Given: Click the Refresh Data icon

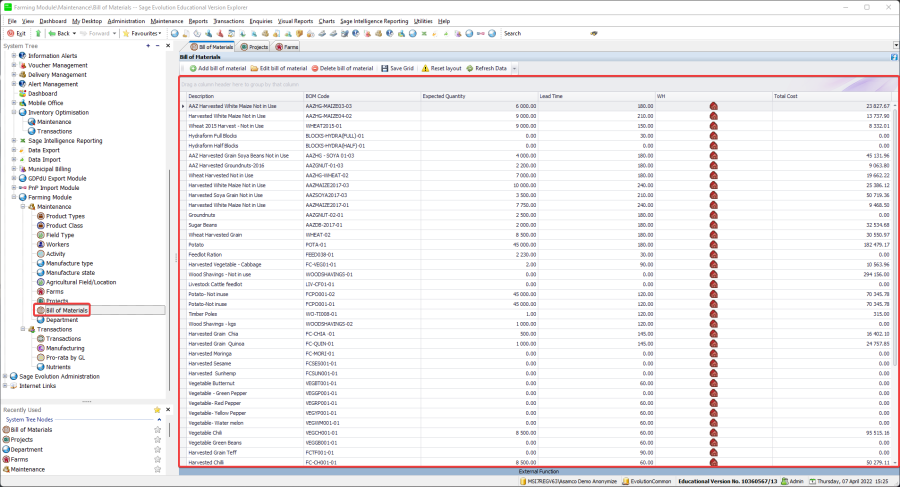Looking at the screenshot, I should pyautogui.click(x=469, y=68).
